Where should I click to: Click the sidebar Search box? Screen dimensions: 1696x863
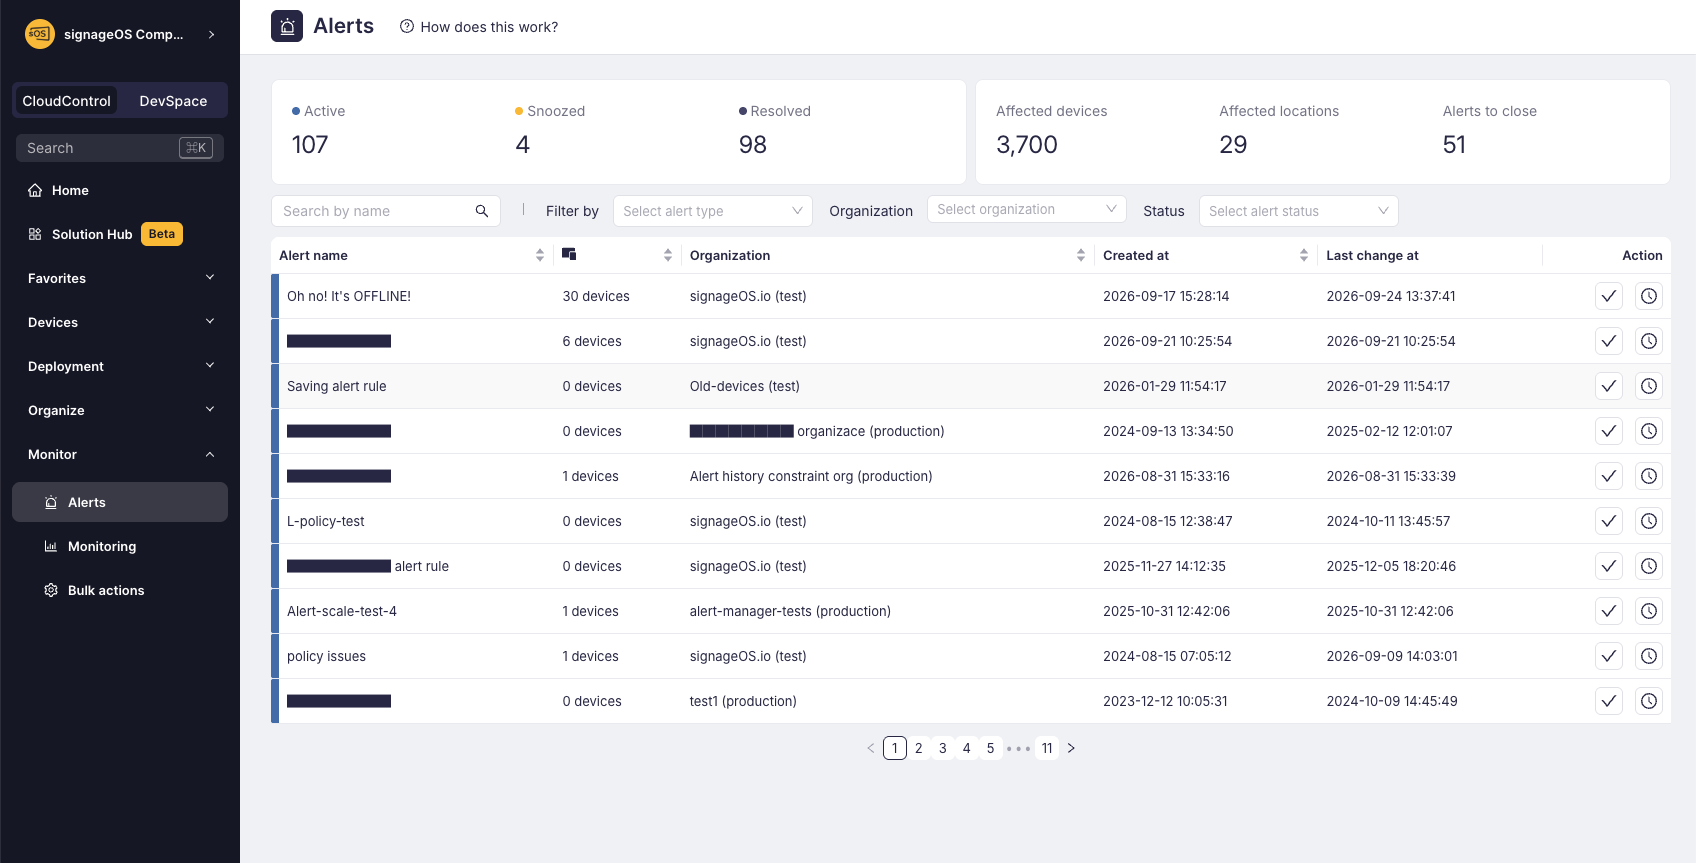(x=120, y=148)
